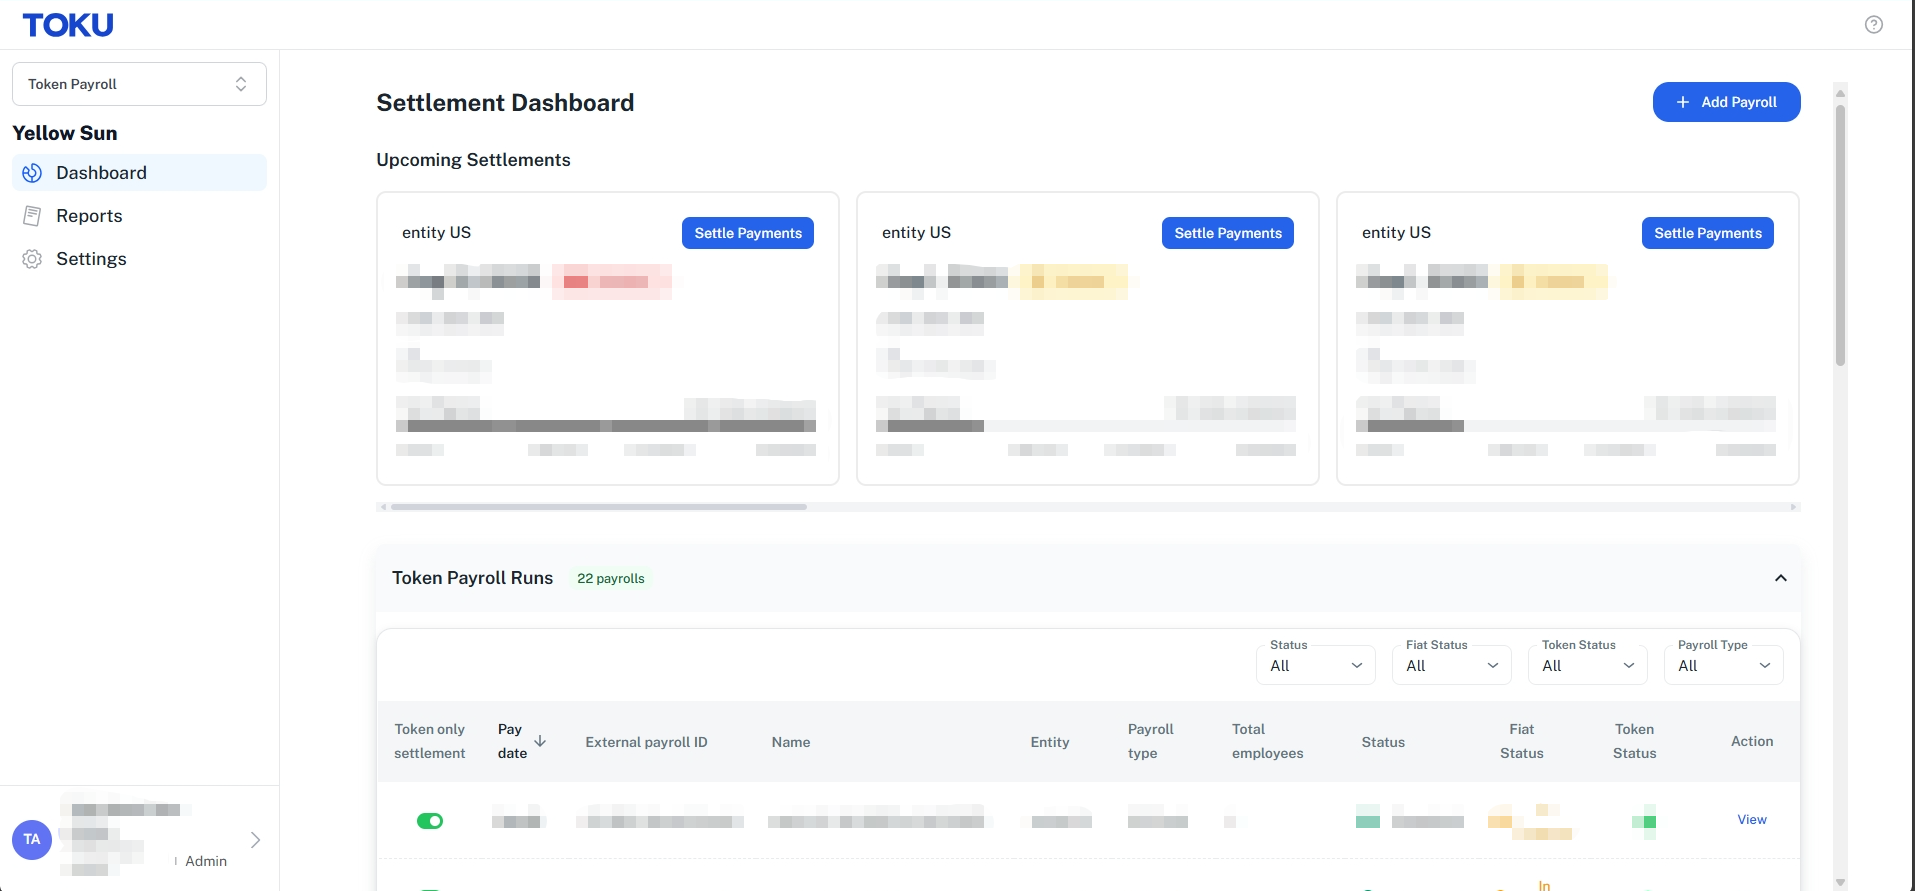
Task: Click the Reports document icon
Action: 32,216
